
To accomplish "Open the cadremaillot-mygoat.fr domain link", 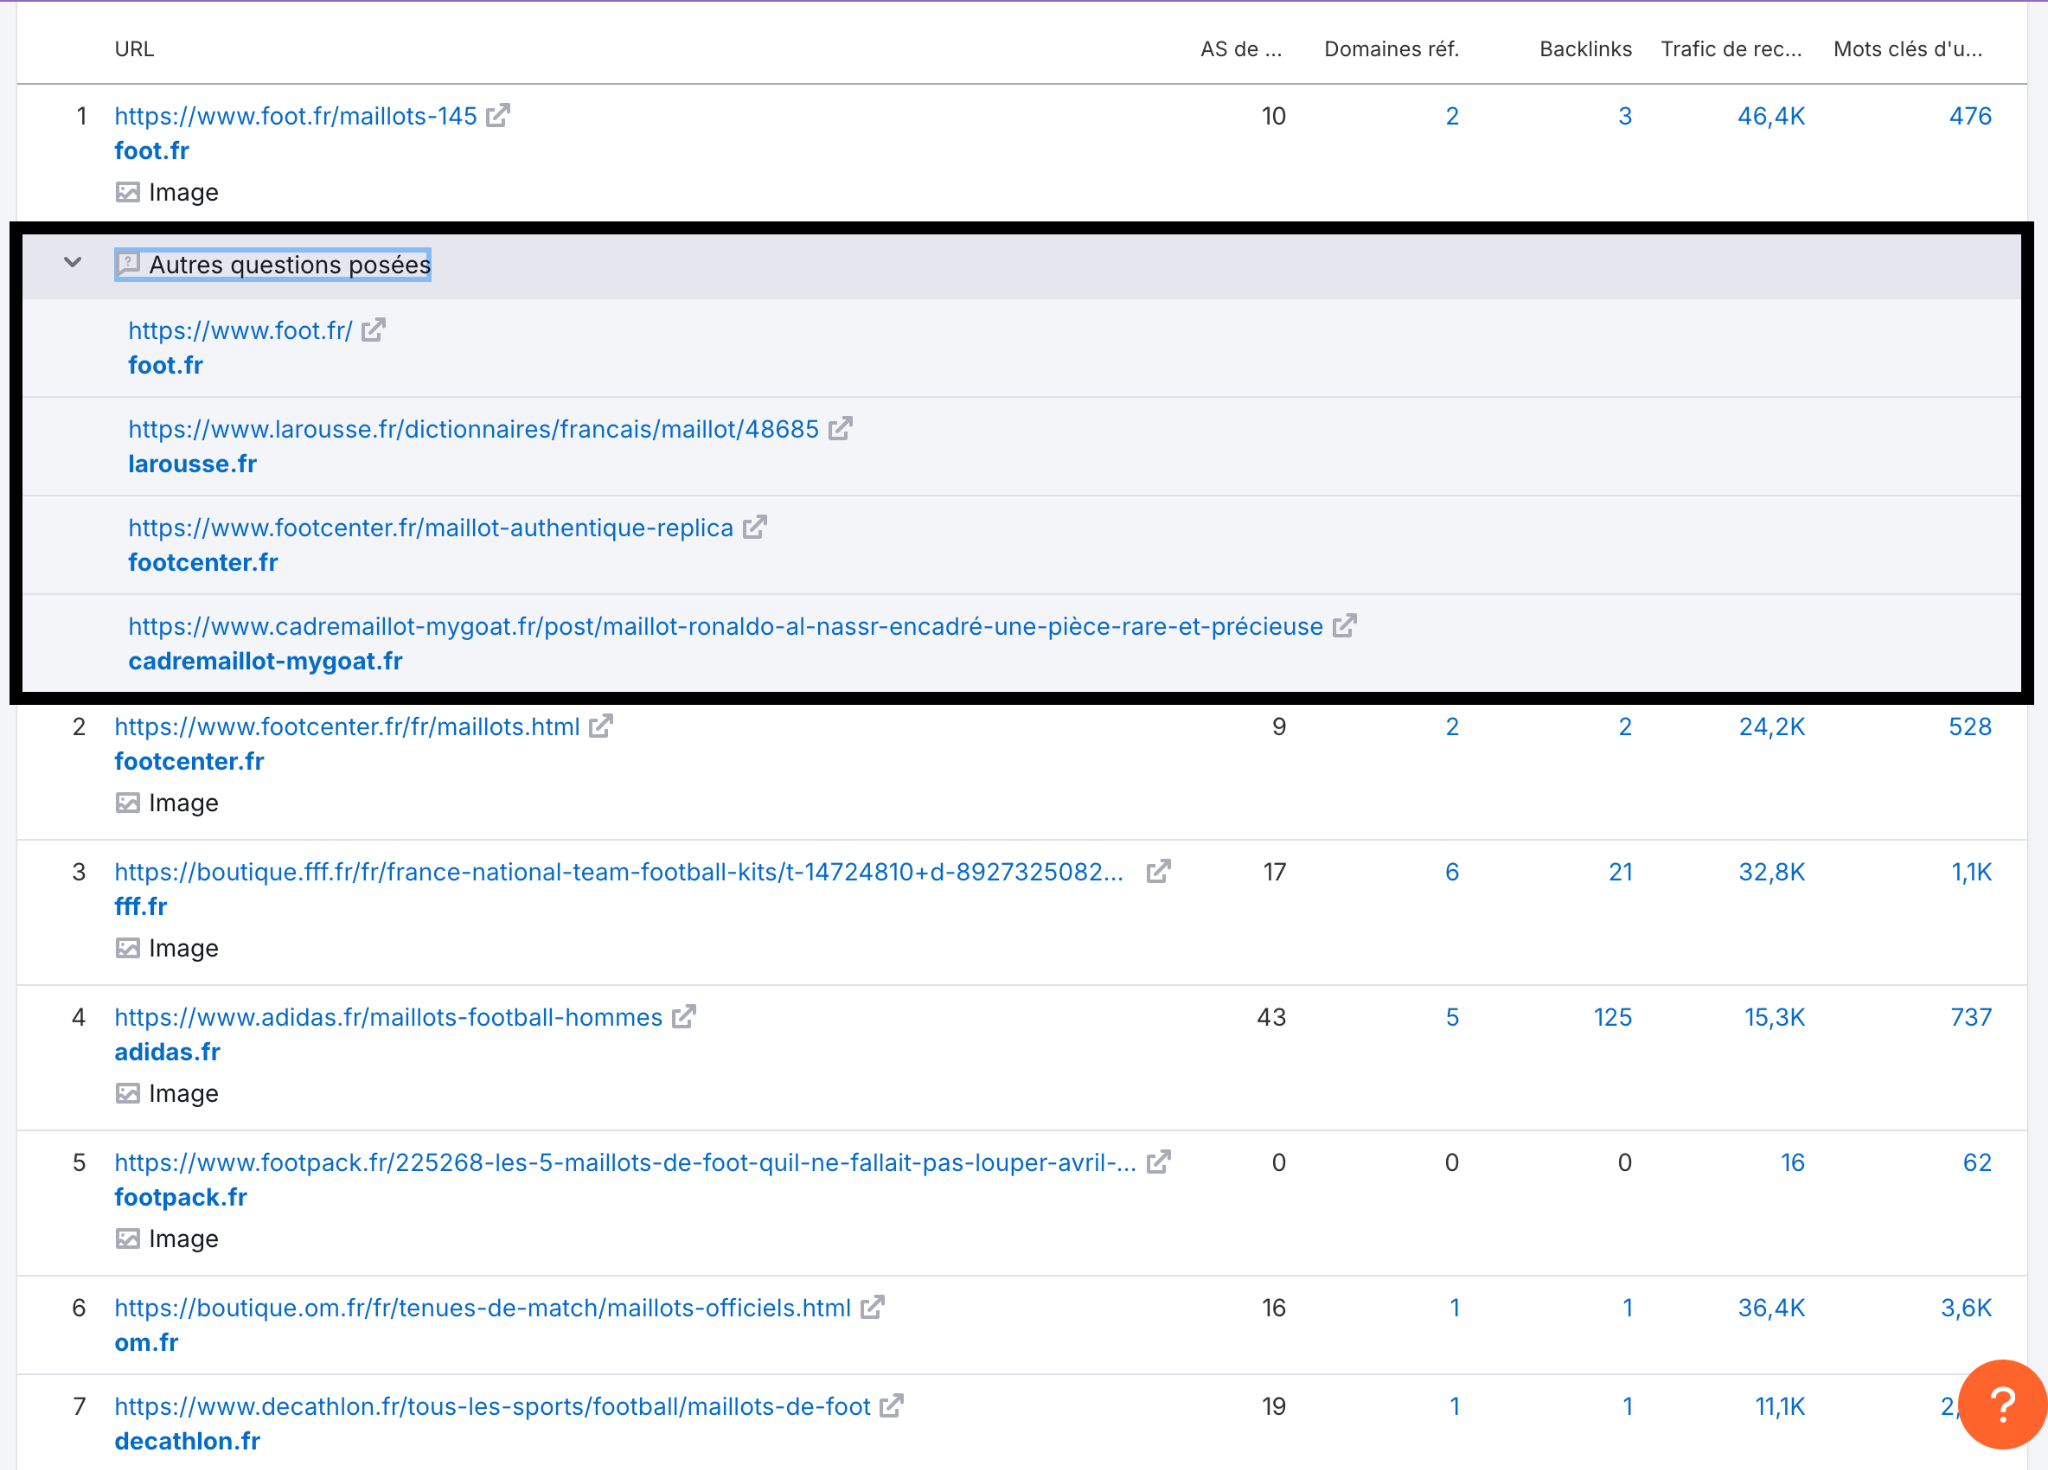I will pyautogui.click(x=265, y=661).
